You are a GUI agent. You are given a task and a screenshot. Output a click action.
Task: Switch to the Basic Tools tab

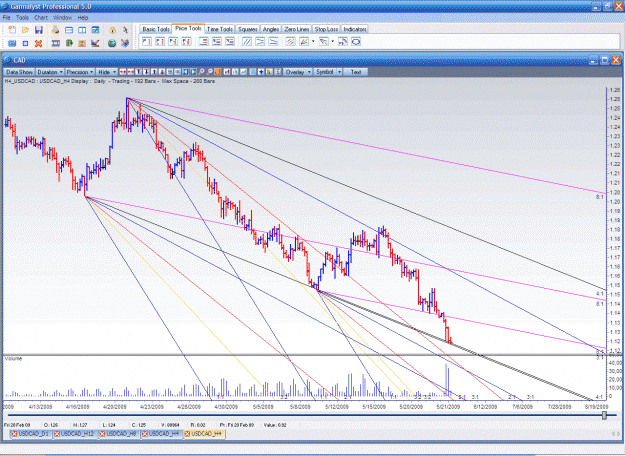156,29
